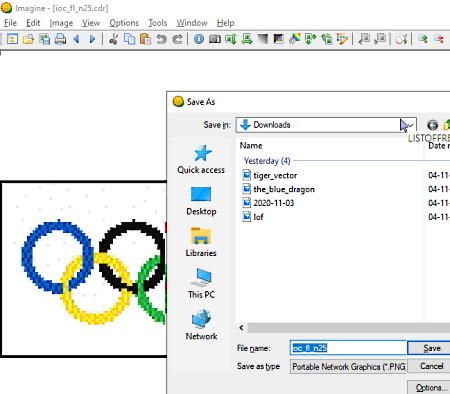Open the Edit menu
Screen dimensions: 450x394
click(x=33, y=23)
